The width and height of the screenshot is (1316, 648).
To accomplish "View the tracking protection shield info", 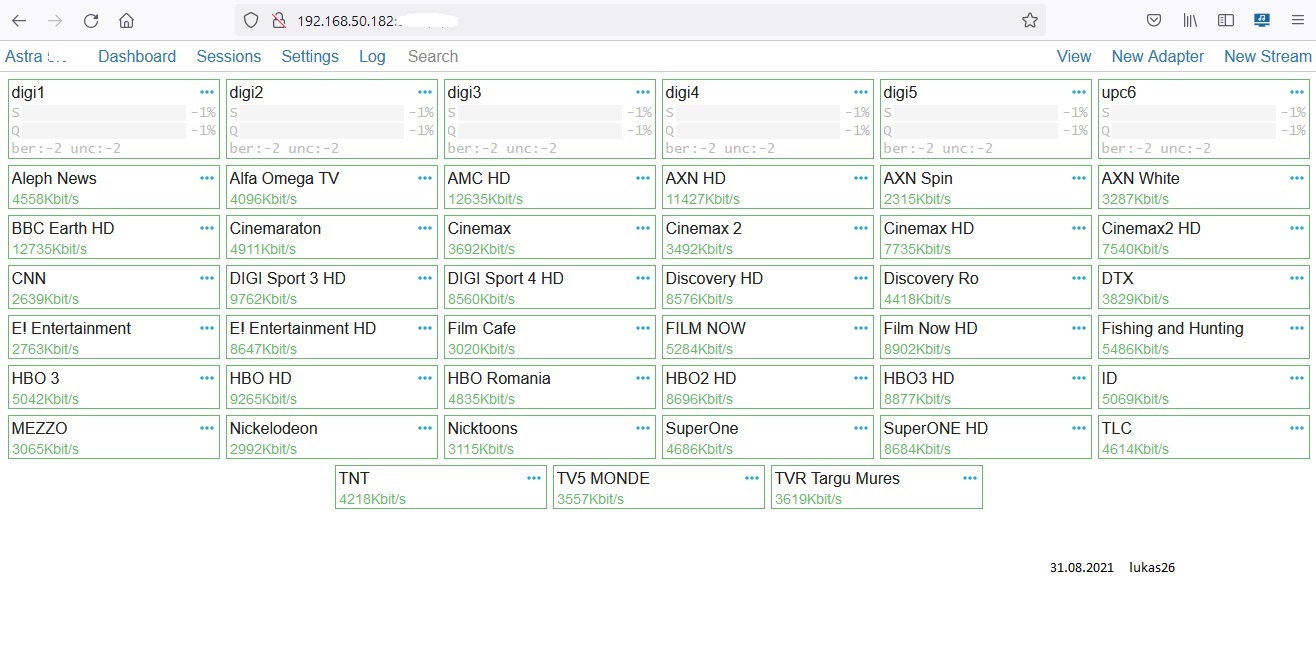I will [251, 20].
